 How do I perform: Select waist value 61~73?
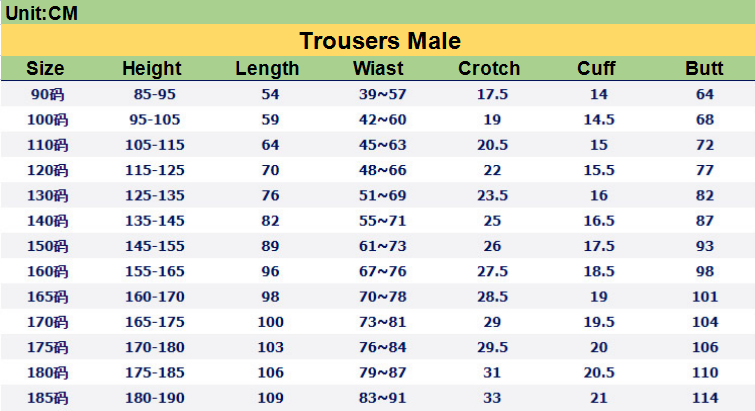(382, 246)
